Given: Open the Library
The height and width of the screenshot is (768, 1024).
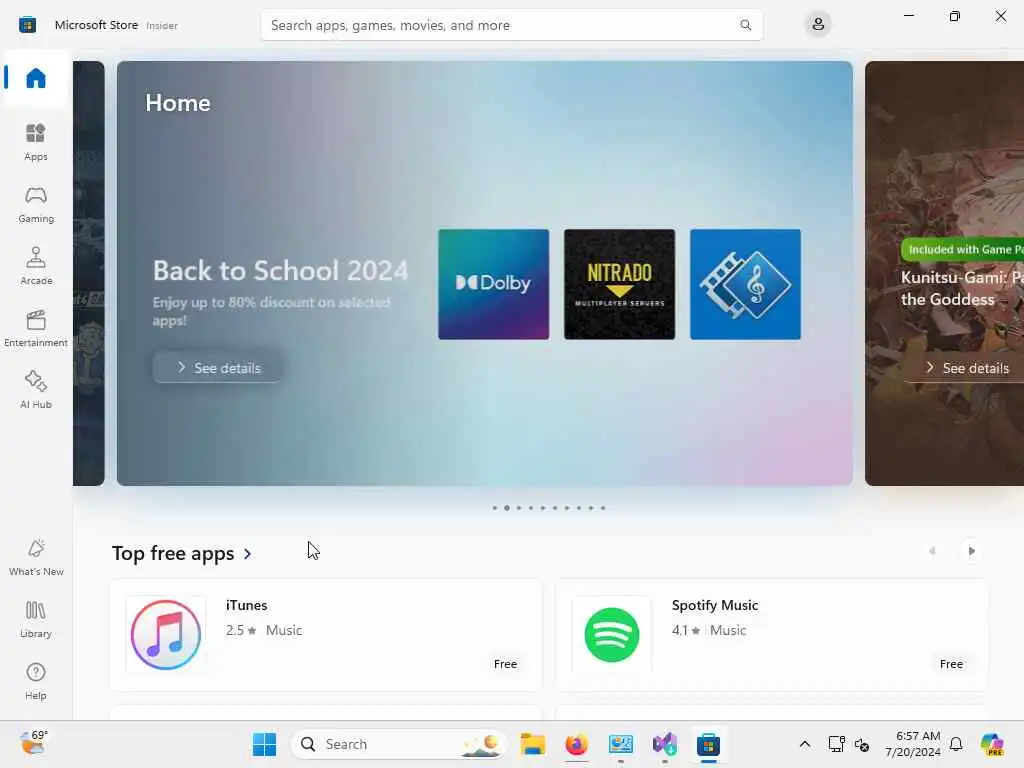Looking at the screenshot, I should [x=36, y=620].
